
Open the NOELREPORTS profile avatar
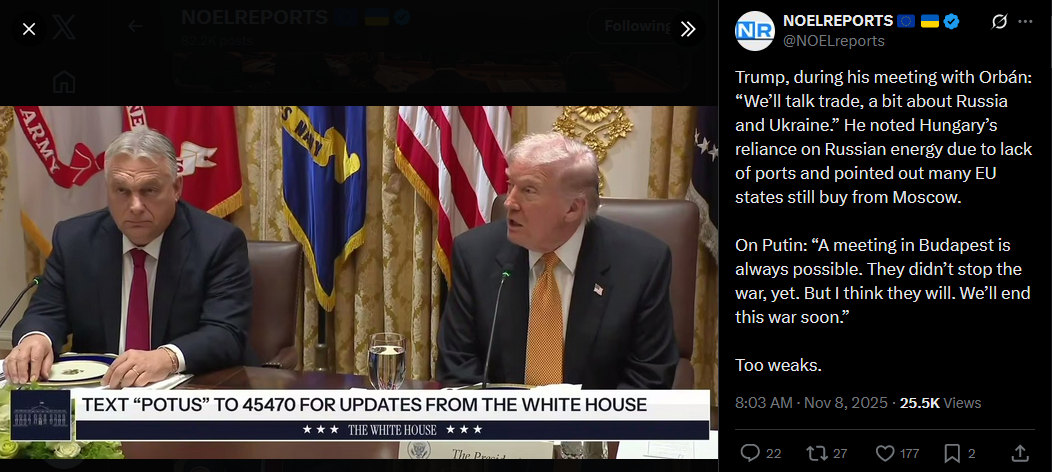(x=755, y=31)
